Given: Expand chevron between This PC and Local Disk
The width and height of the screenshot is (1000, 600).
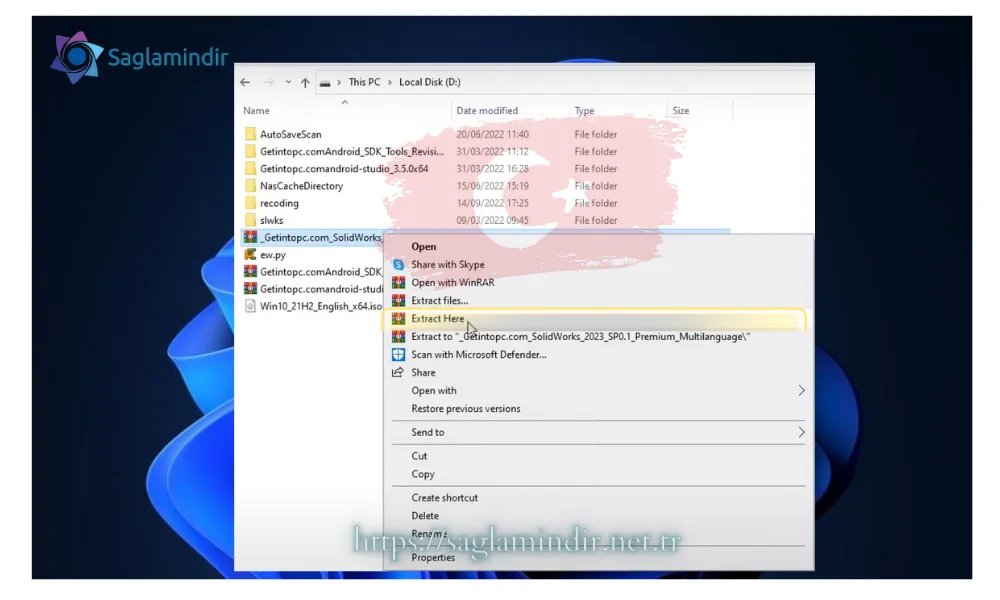Looking at the screenshot, I should tap(390, 82).
